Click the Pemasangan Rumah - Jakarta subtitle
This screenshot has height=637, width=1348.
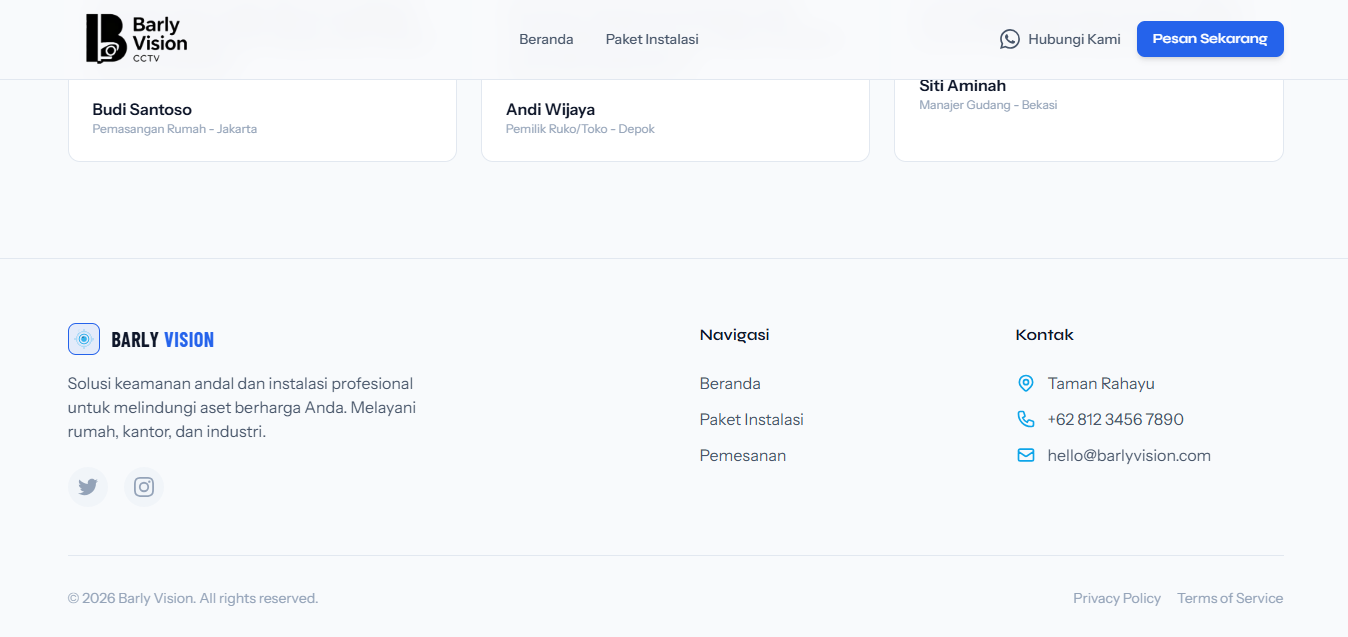click(x=175, y=129)
